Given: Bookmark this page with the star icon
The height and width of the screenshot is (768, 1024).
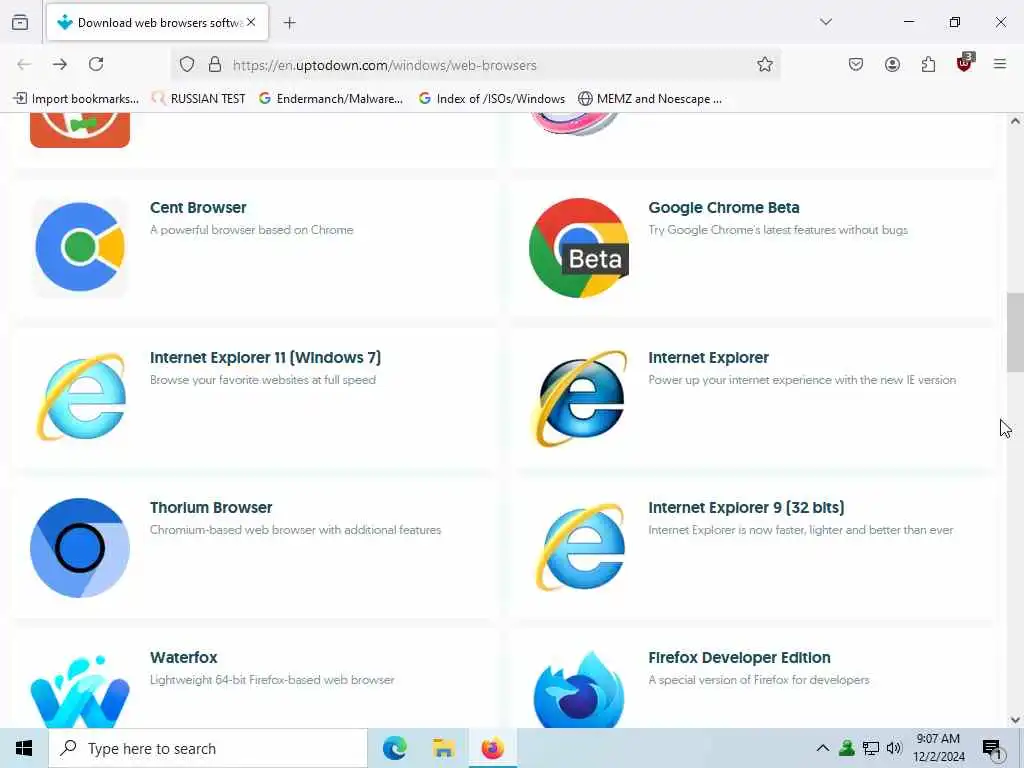Looking at the screenshot, I should [x=765, y=64].
